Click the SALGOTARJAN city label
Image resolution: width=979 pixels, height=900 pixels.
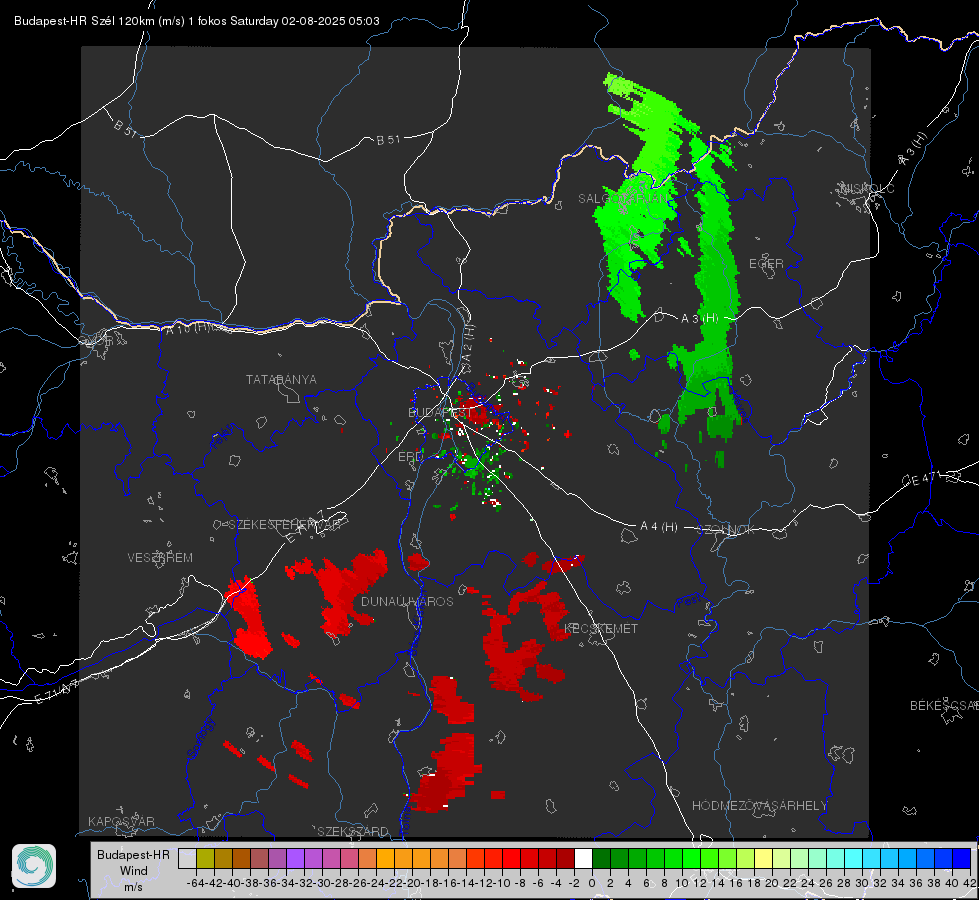click(623, 199)
